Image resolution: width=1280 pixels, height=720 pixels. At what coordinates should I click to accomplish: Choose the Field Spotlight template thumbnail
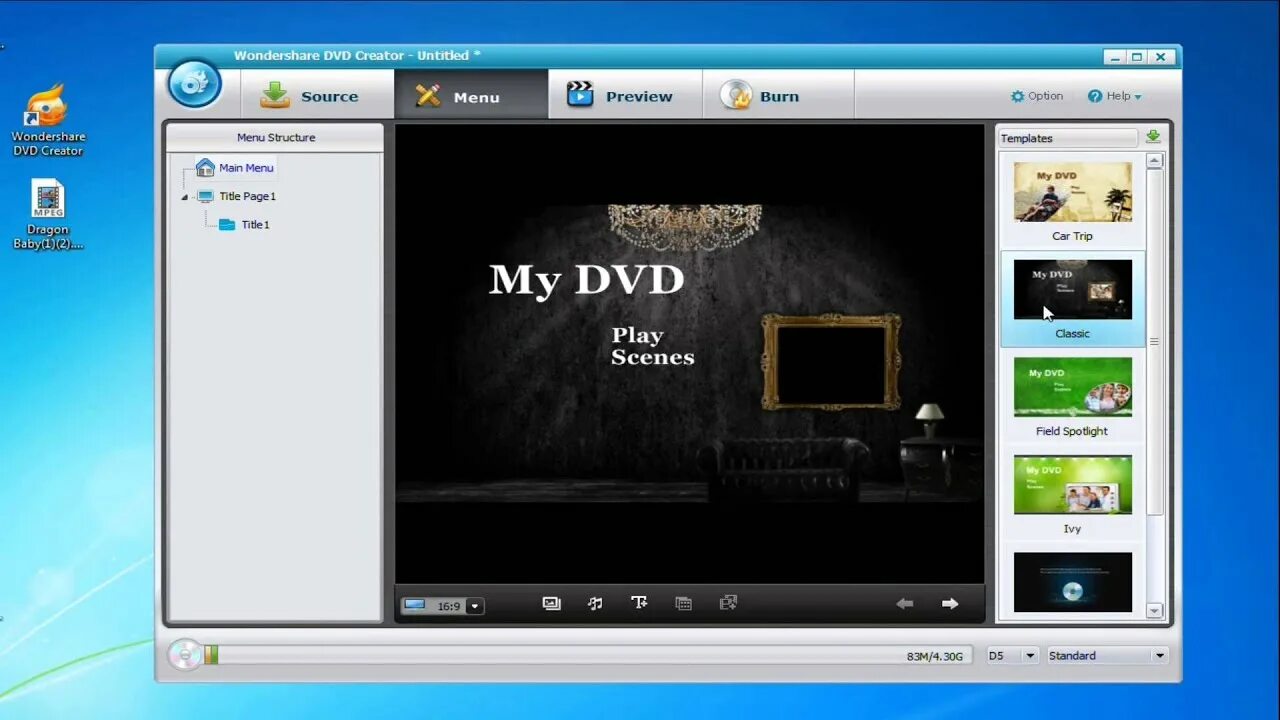click(x=1073, y=387)
